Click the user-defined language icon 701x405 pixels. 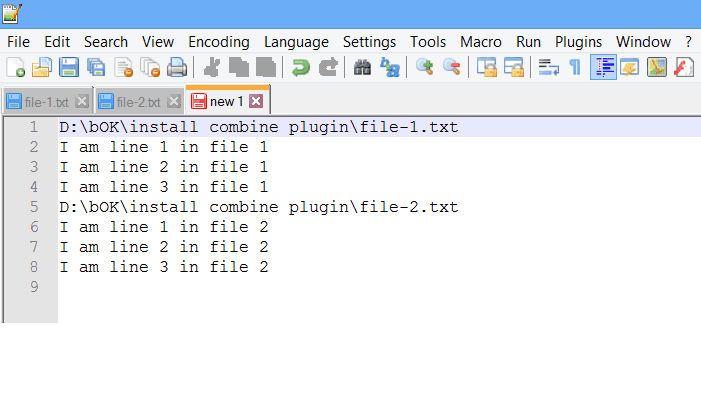[629, 68]
